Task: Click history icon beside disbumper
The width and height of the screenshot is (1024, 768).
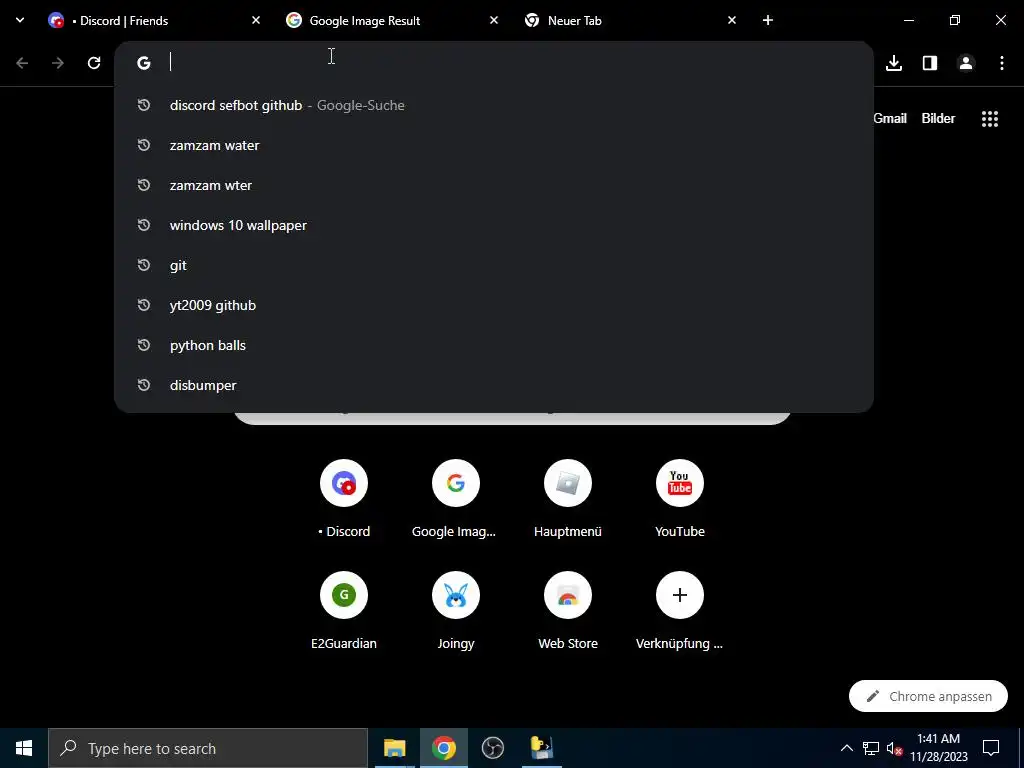Action: coord(144,385)
